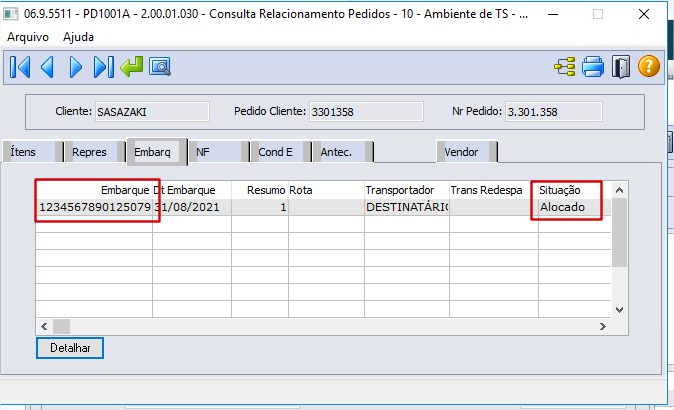Click the Trans Redespa column header
Screen dimensions: 674x410
point(493,190)
